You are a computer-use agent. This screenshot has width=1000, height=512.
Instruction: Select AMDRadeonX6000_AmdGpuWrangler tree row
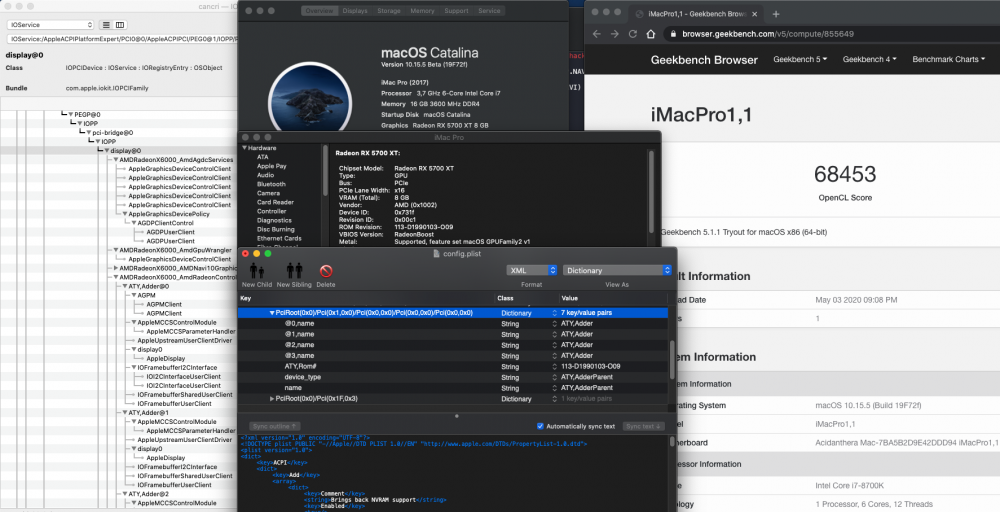175,251
